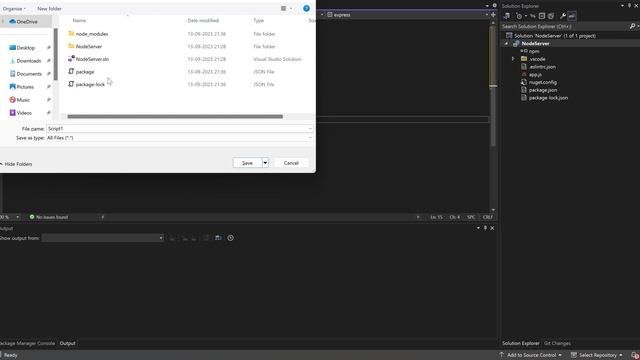This screenshot has height=360, width=640.
Task: Go to Desktop in navigation pane
Action: click(x=26, y=48)
